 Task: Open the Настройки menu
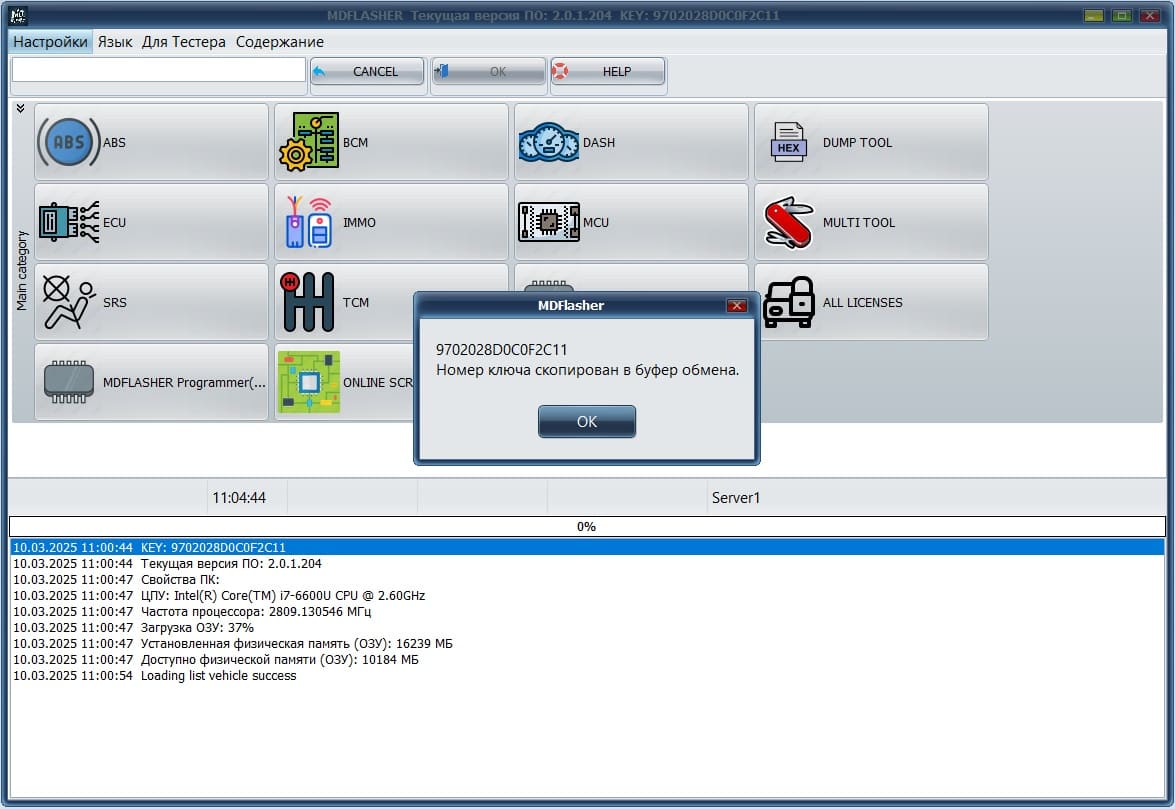pyautogui.click(x=50, y=42)
